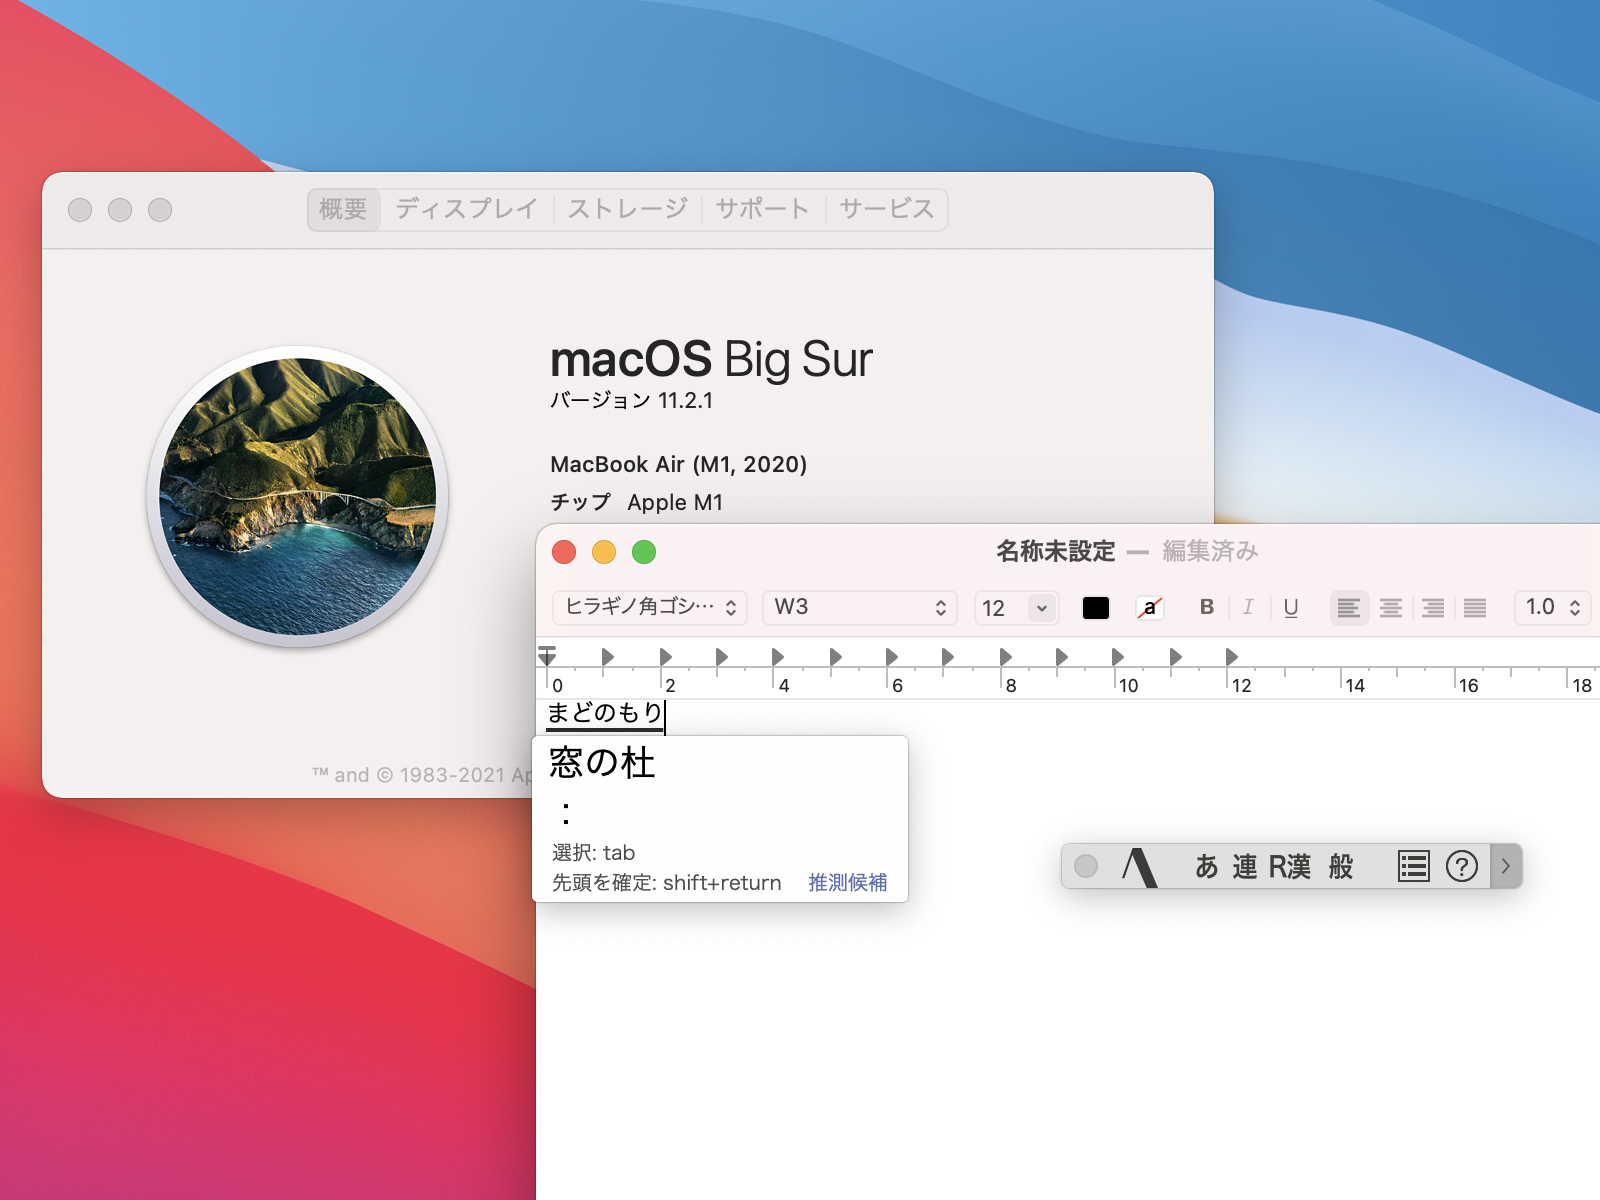Toggle italic formatting in TextEdit
The image size is (1600, 1200).
(1248, 607)
